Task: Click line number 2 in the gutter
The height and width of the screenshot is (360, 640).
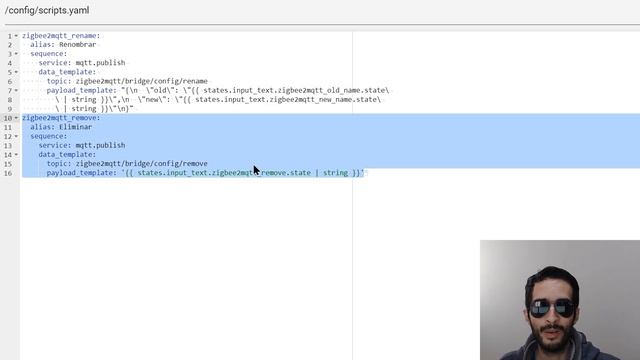Action: click(x=10, y=45)
